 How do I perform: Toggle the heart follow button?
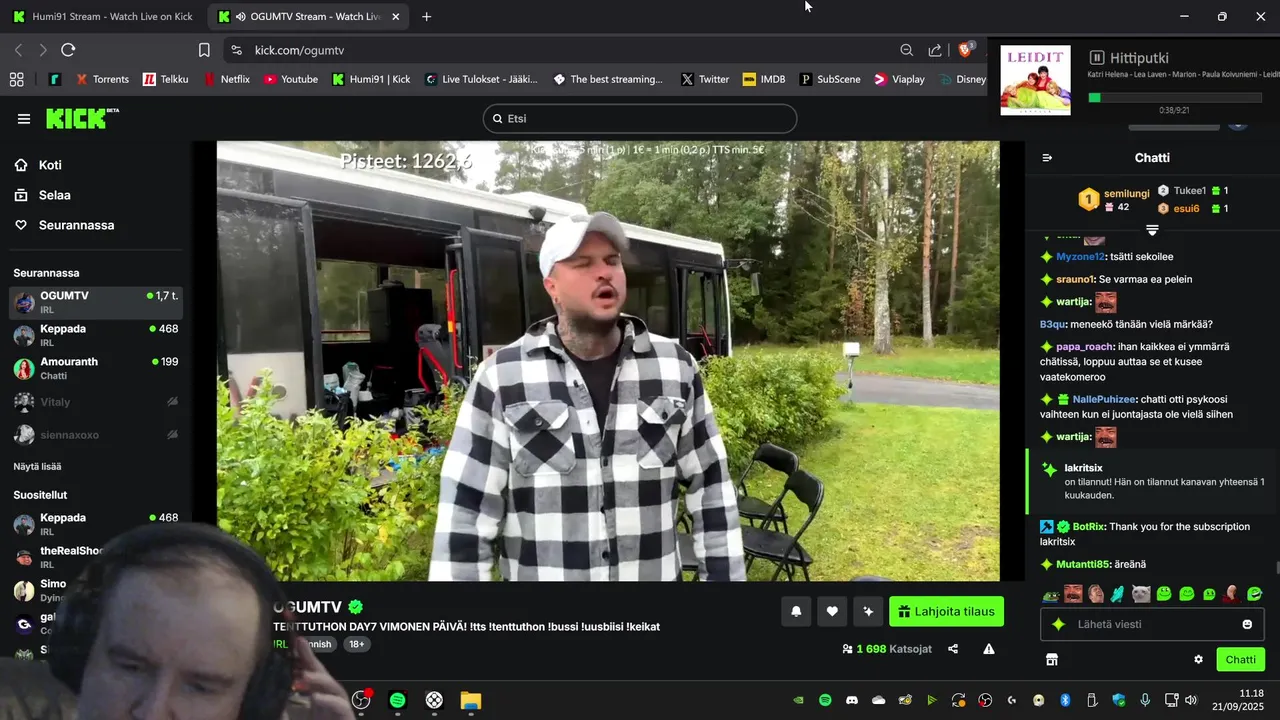832,612
